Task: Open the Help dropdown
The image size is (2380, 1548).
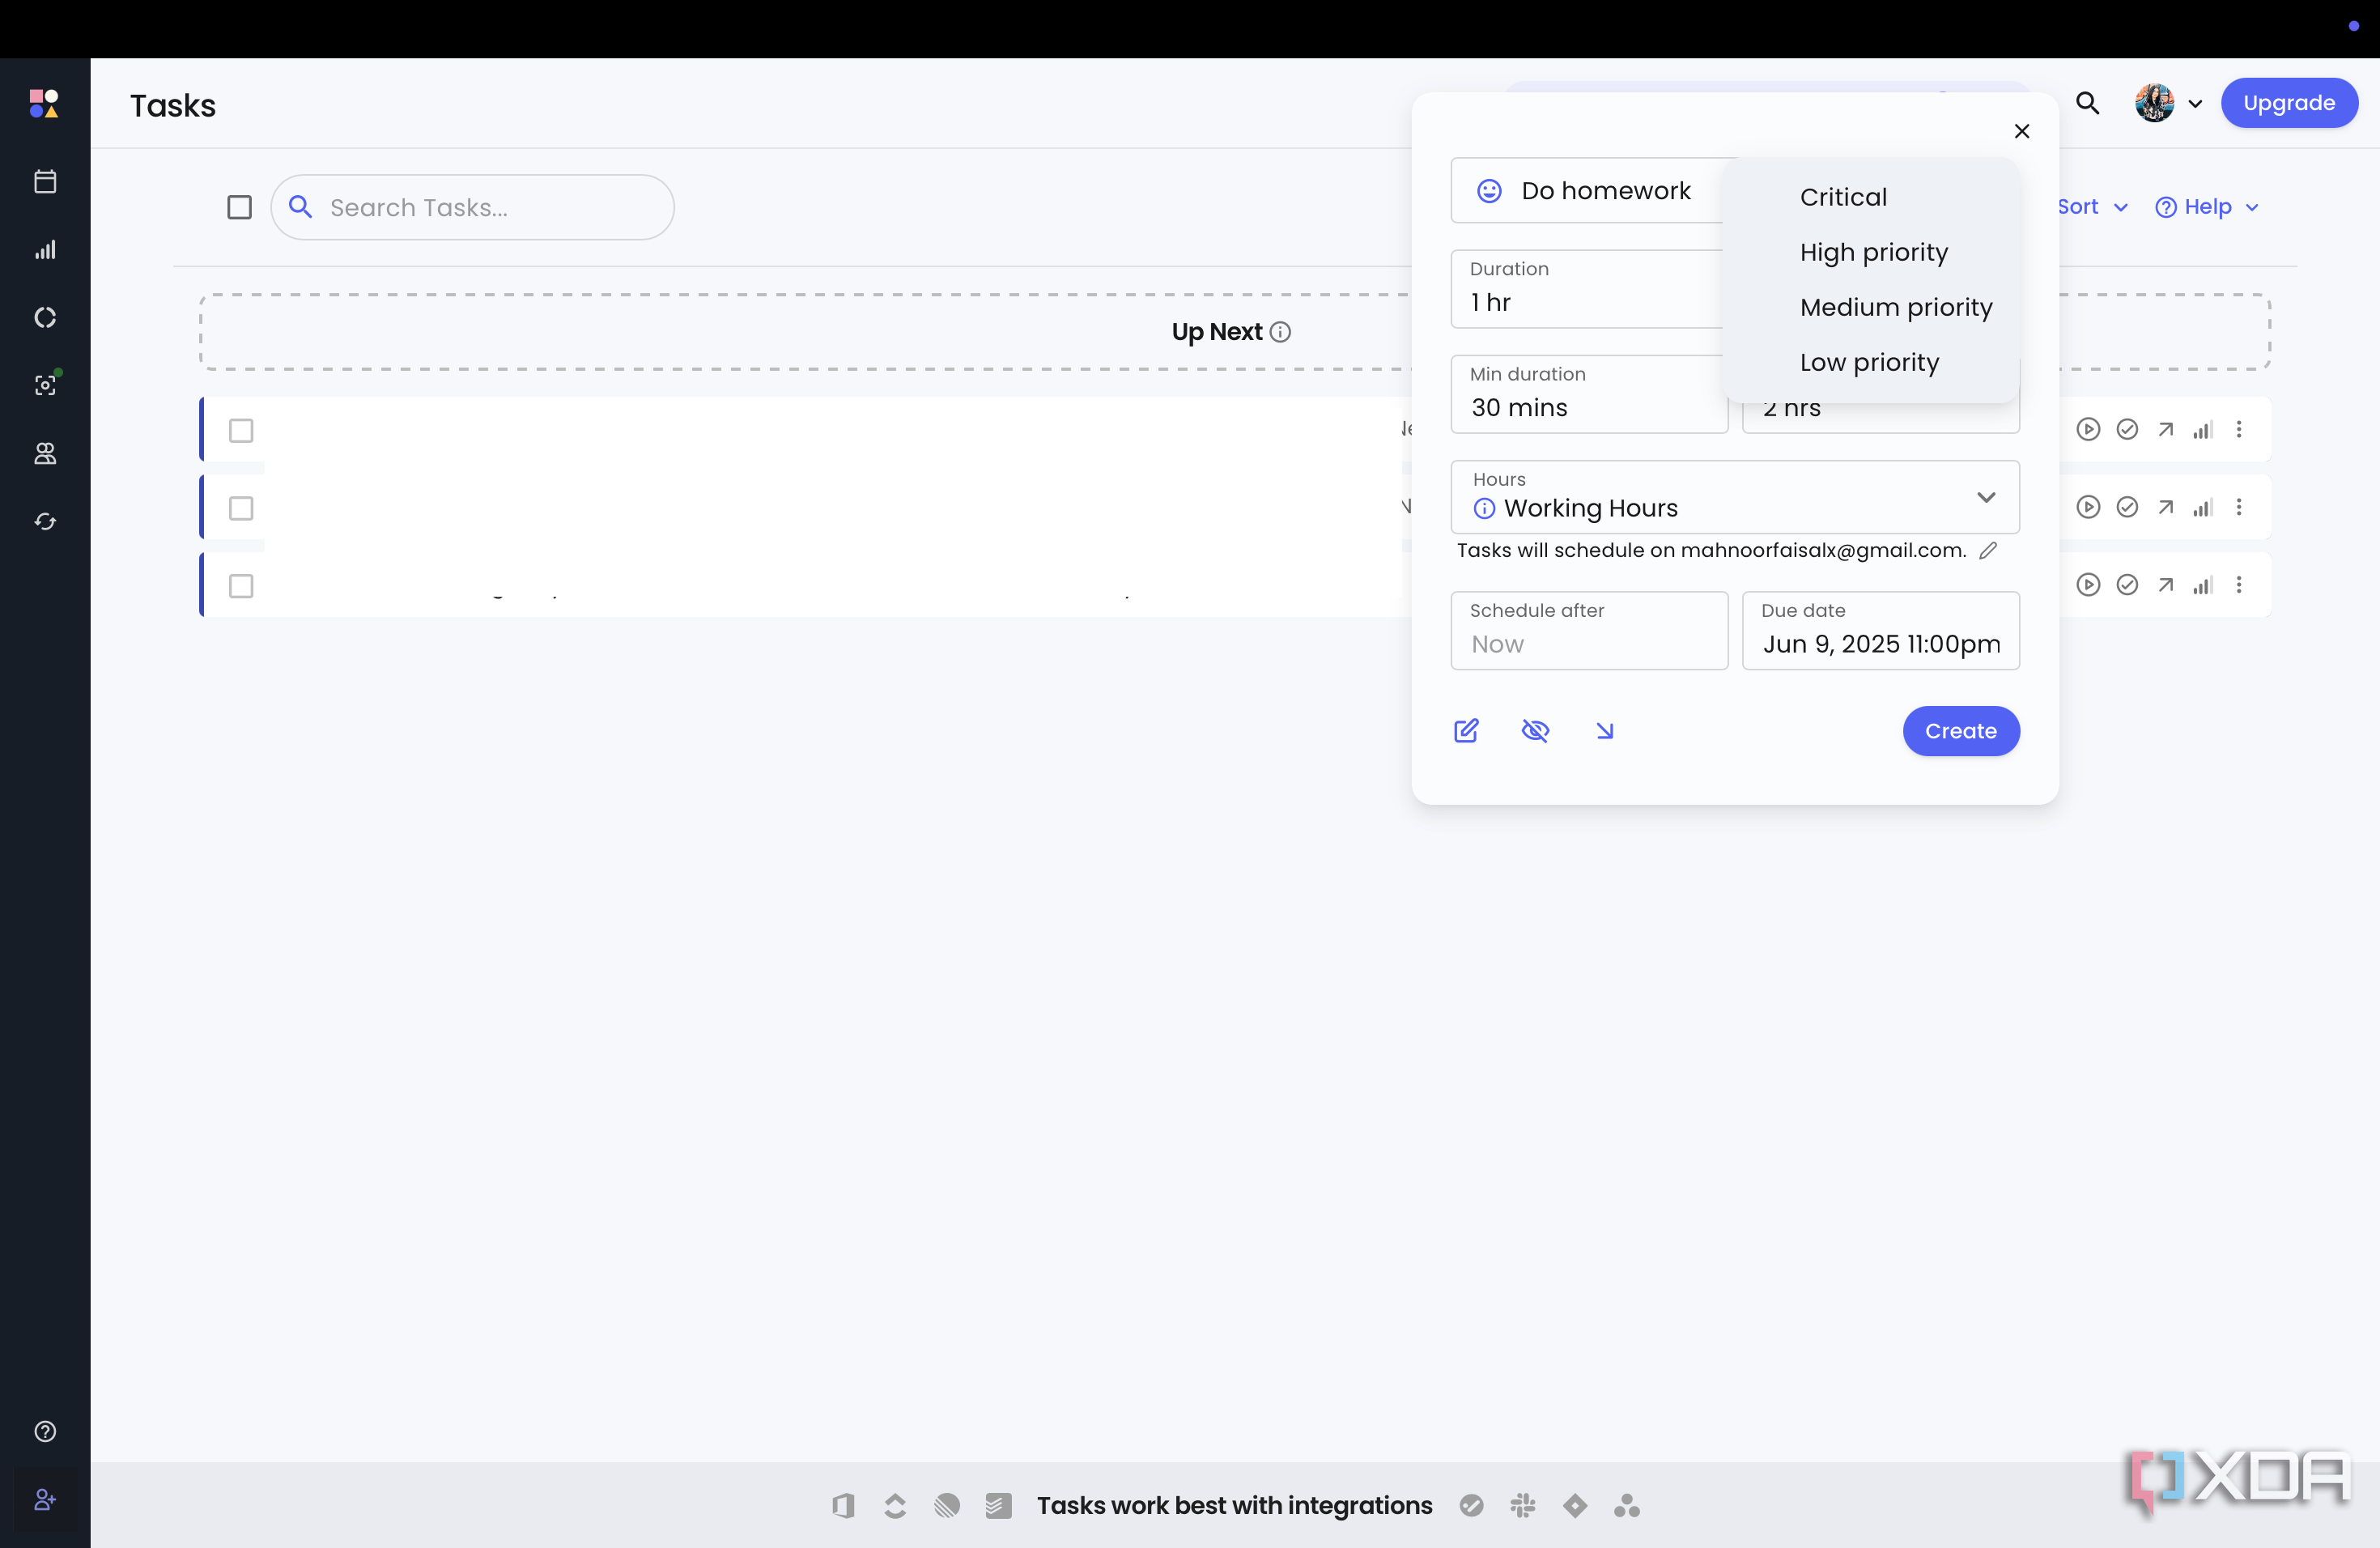Action: coord(2207,207)
